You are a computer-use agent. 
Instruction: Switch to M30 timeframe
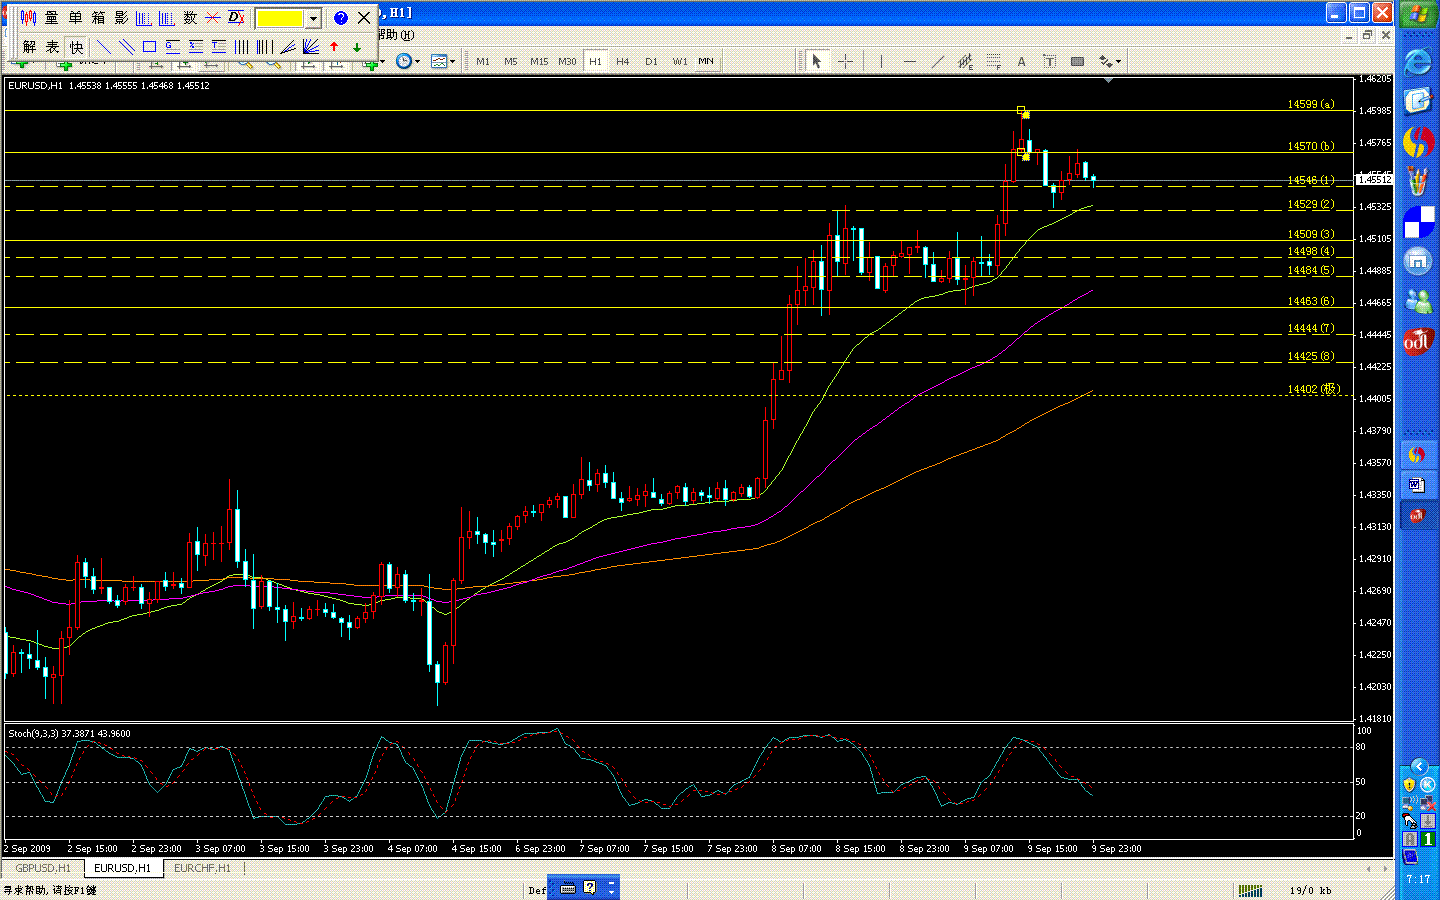pyautogui.click(x=567, y=62)
